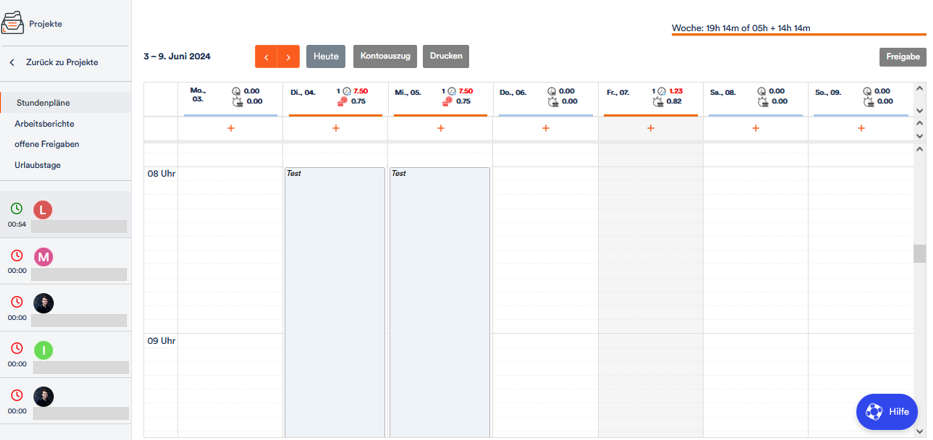Add entry with plus on Saturday 08
The height and width of the screenshot is (440, 933).
tap(756, 128)
